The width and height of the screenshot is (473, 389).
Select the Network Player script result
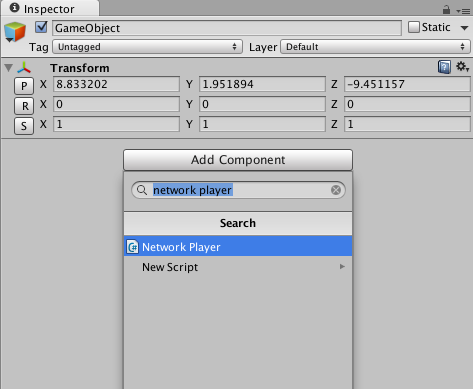[x=238, y=247]
